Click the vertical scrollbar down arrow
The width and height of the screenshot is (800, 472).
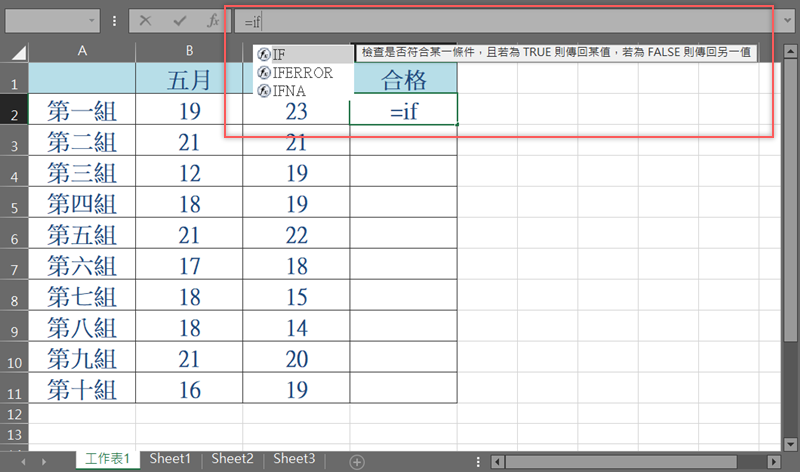(x=790, y=444)
